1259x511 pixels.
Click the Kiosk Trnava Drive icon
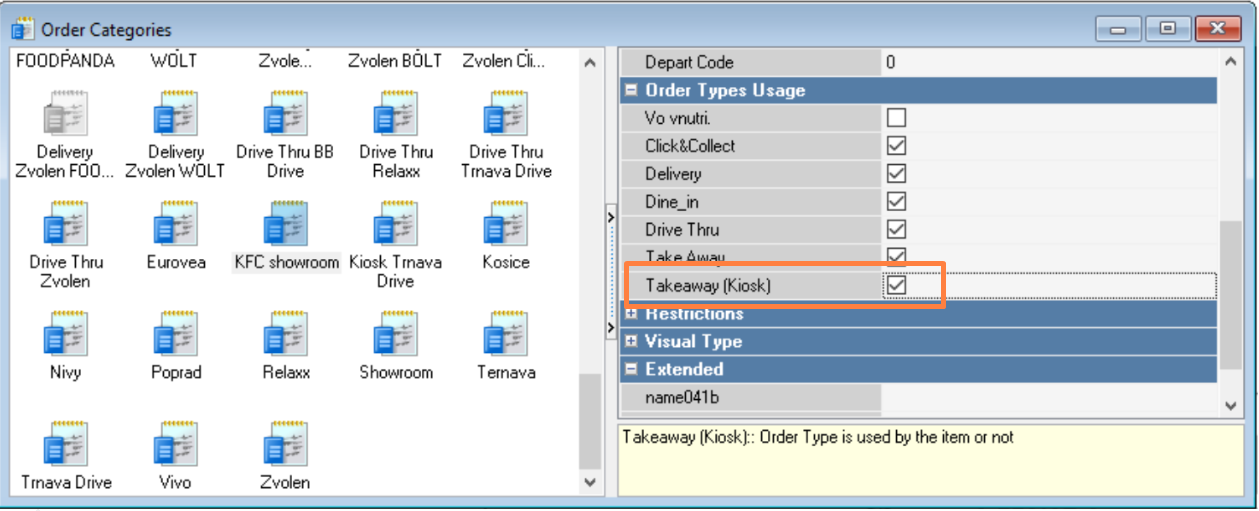[x=395, y=226]
